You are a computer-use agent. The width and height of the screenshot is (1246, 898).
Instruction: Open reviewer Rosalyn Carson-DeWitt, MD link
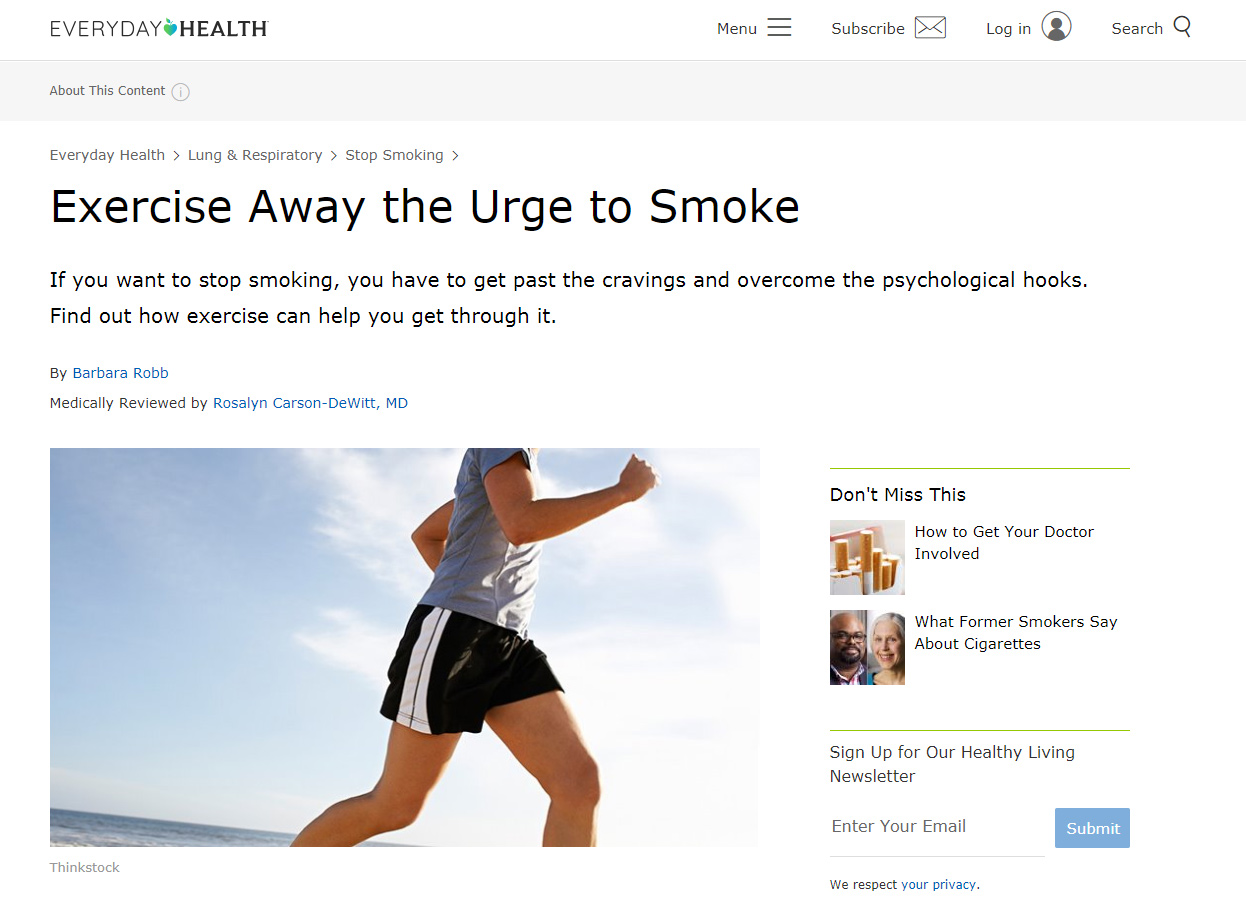310,403
